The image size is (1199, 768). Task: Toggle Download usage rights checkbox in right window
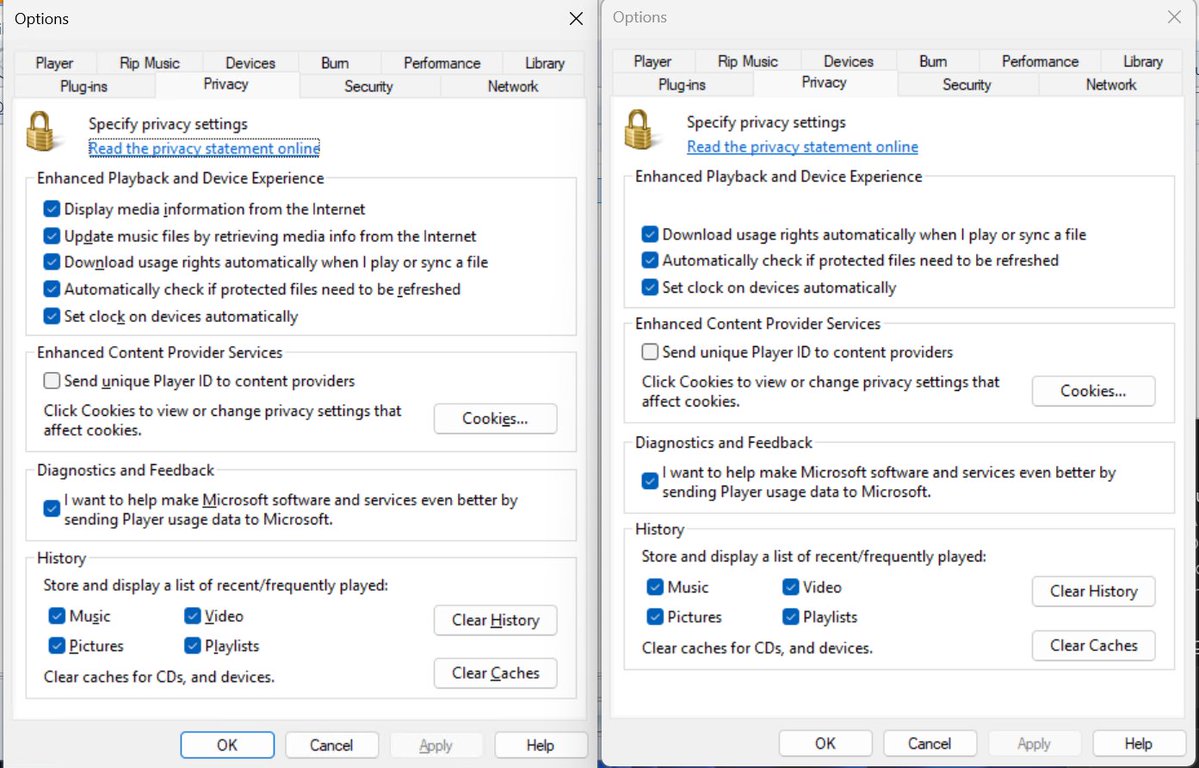point(649,234)
